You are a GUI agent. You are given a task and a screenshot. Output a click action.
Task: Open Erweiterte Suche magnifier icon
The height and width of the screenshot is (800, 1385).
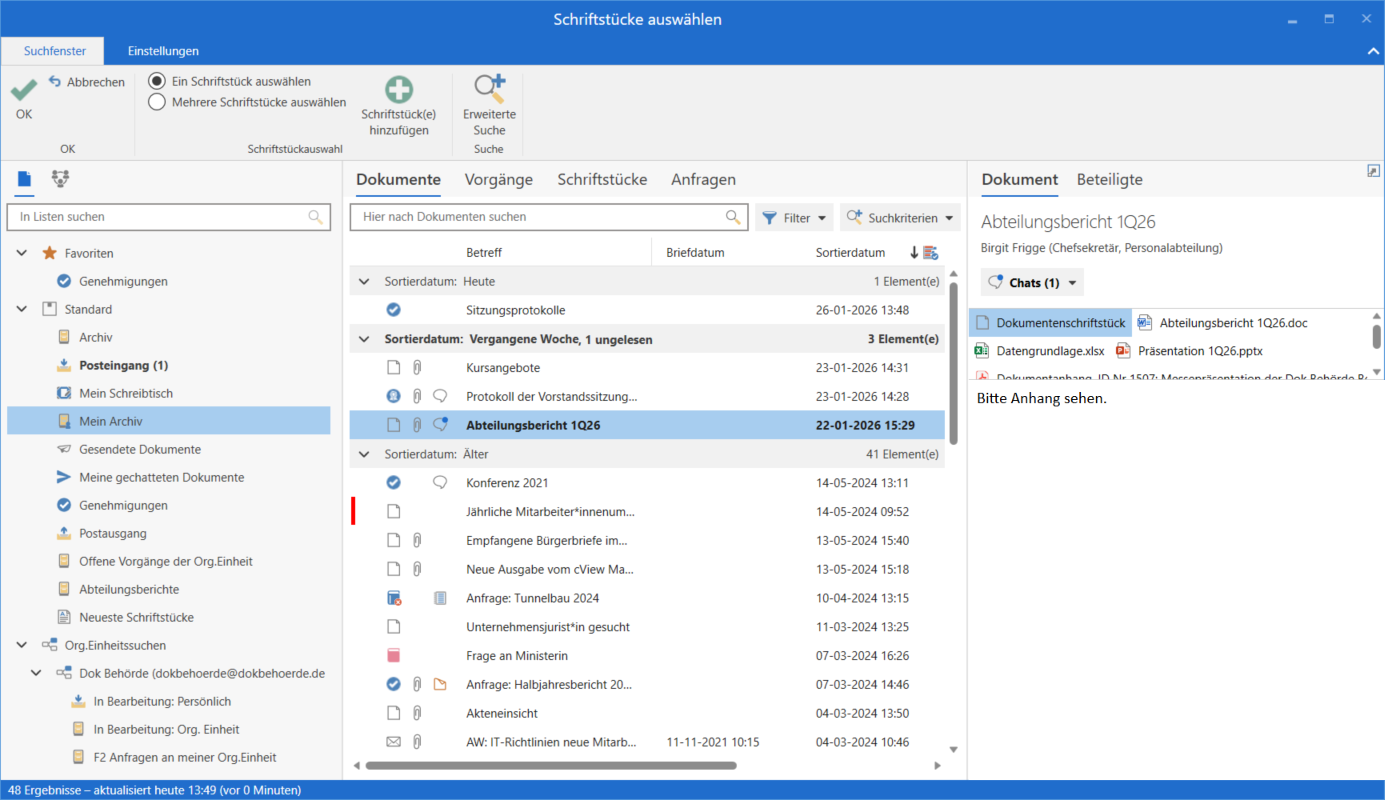pos(489,89)
